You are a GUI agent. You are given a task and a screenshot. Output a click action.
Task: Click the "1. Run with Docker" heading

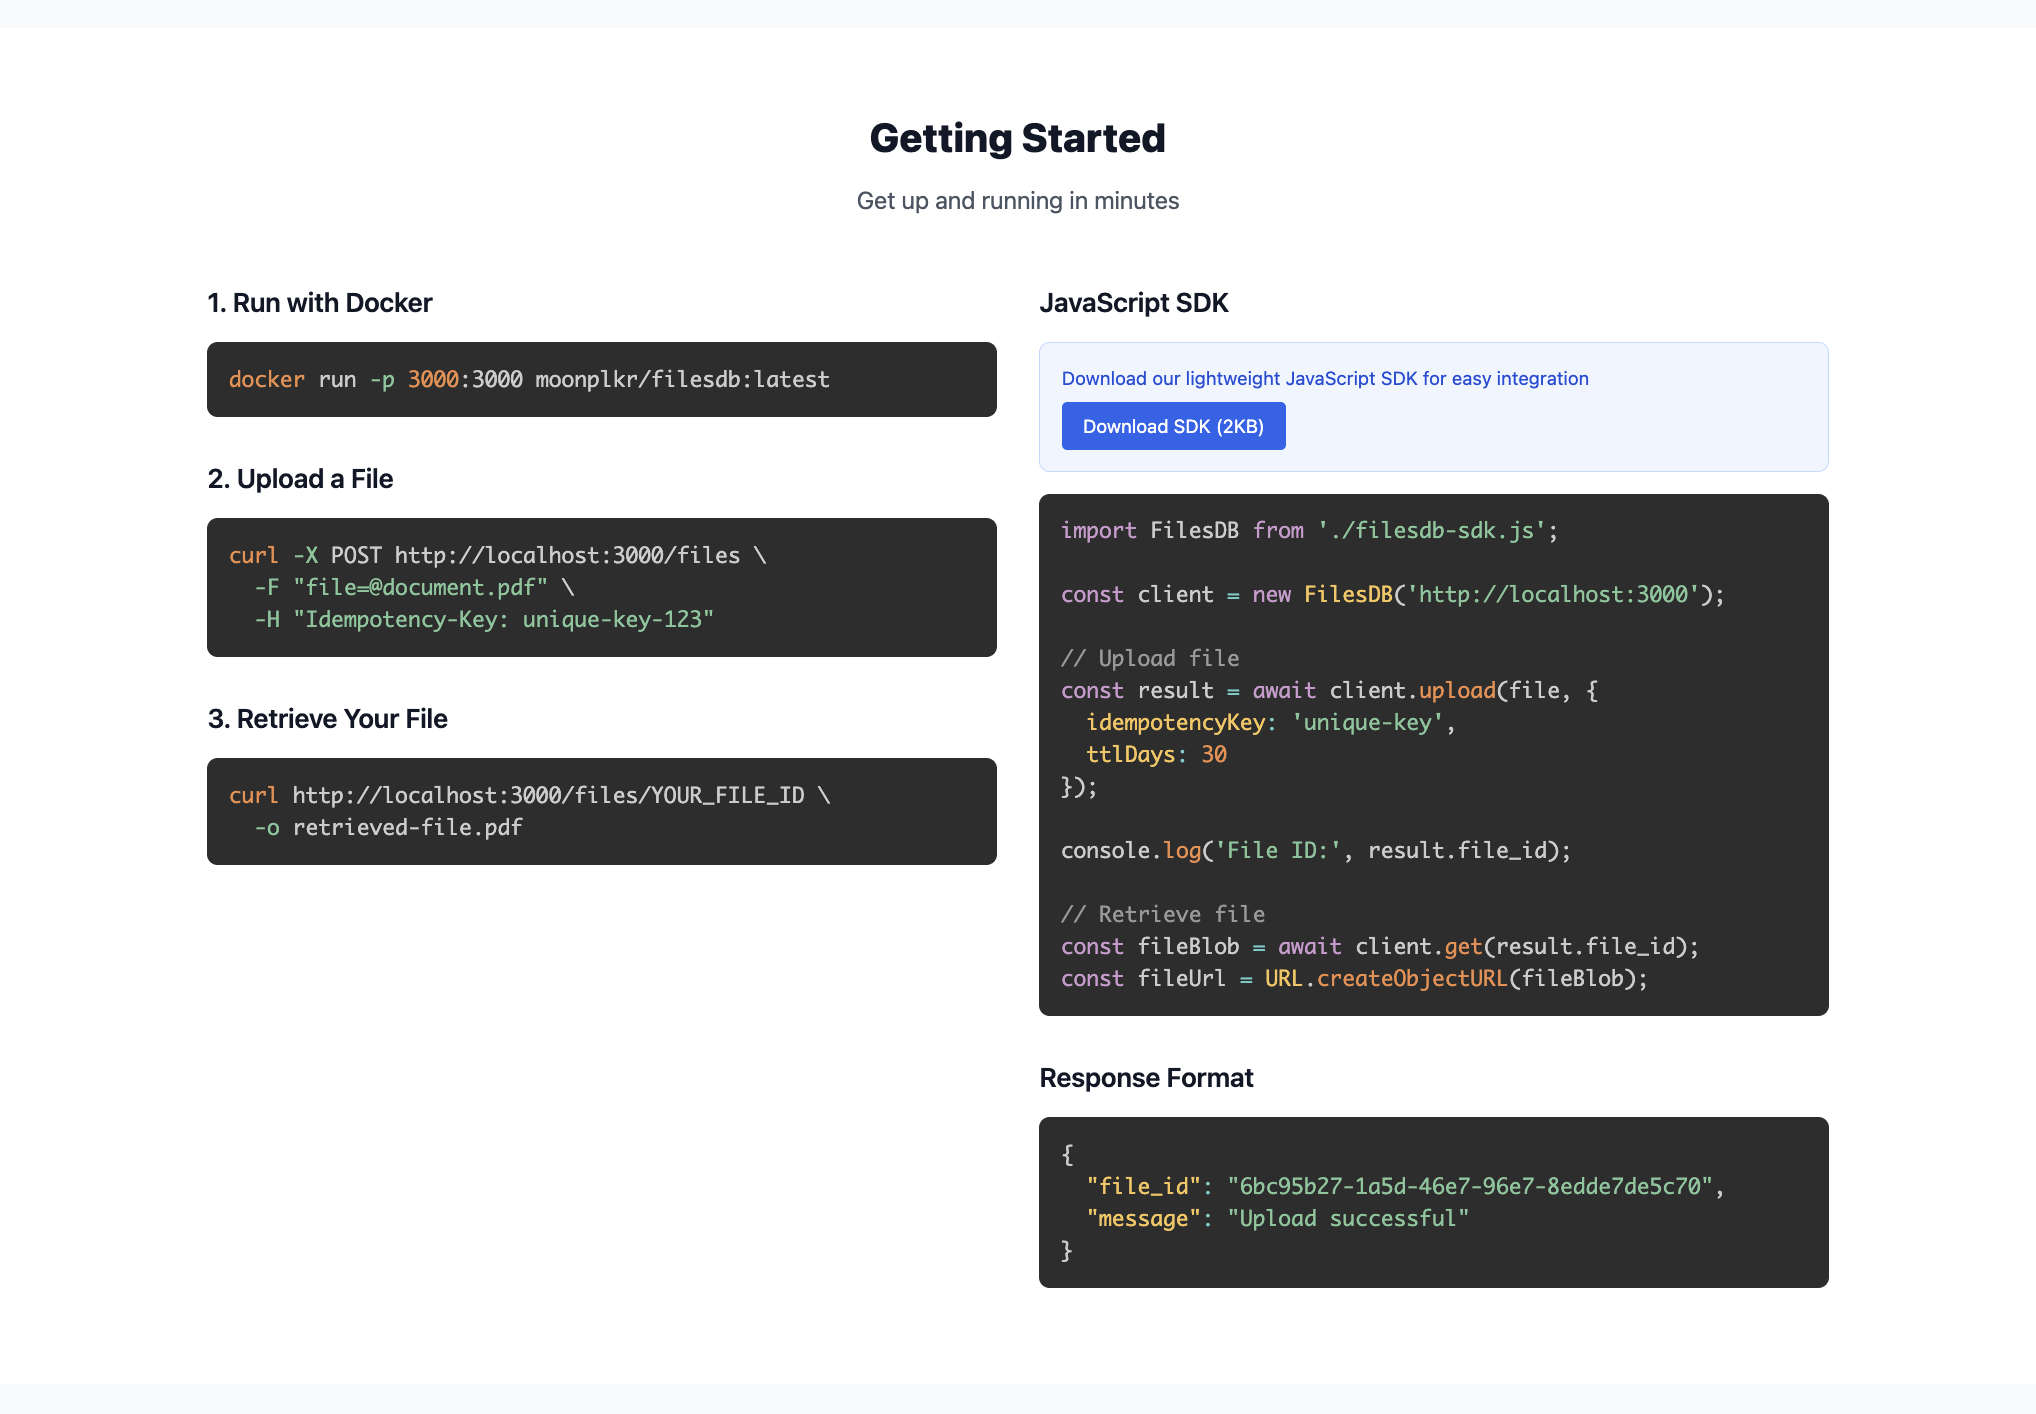click(319, 303)
